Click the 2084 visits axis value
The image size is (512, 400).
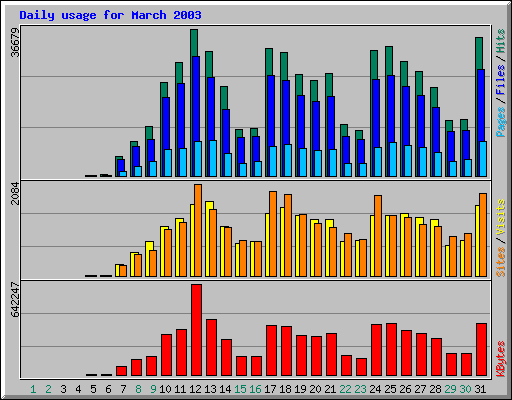15,193
